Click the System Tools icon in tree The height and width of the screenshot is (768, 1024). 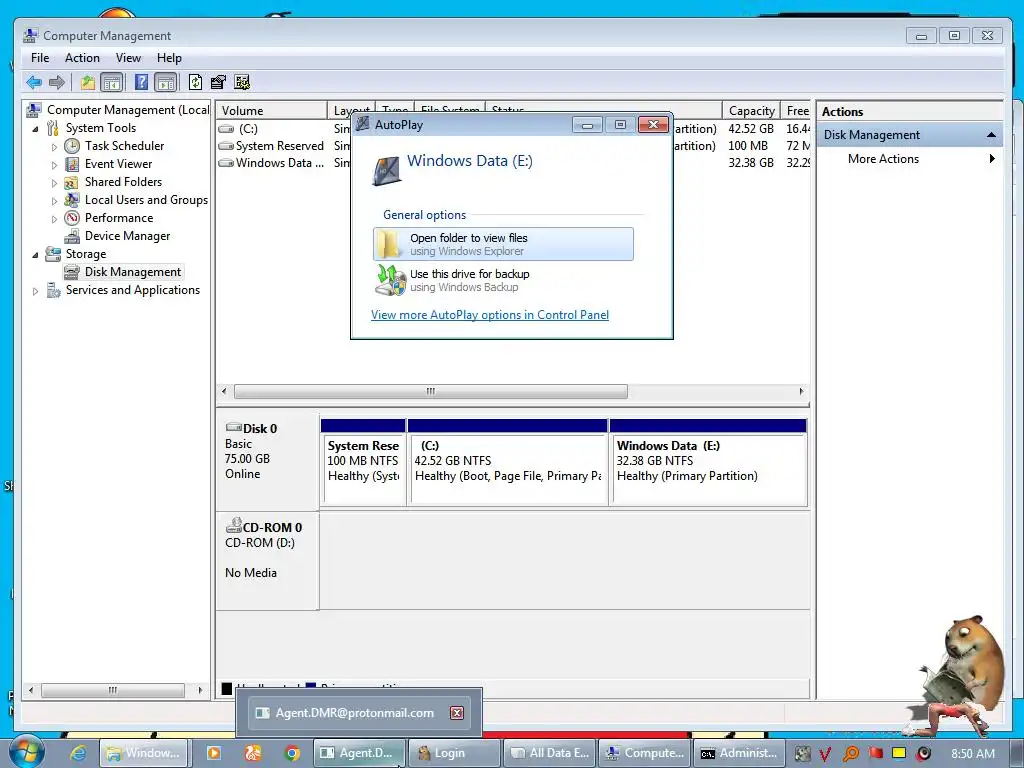click(x=53, y=128)
